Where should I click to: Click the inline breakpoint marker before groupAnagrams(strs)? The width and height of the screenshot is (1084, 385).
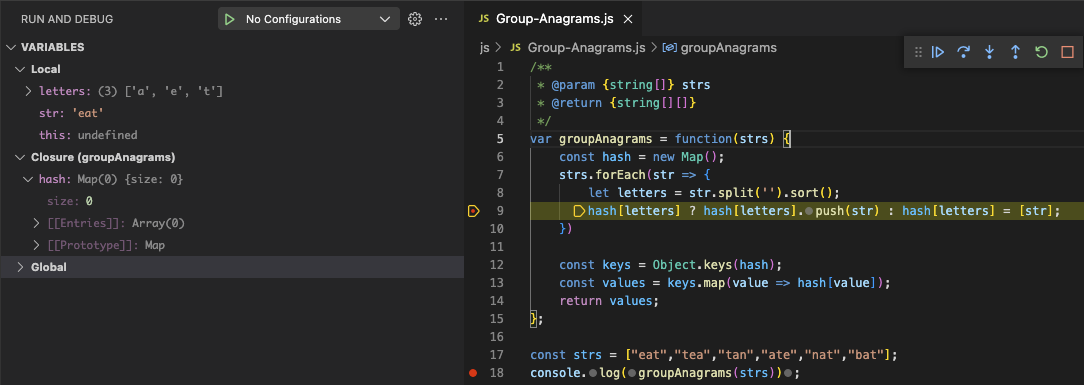(x=631, y=373)
